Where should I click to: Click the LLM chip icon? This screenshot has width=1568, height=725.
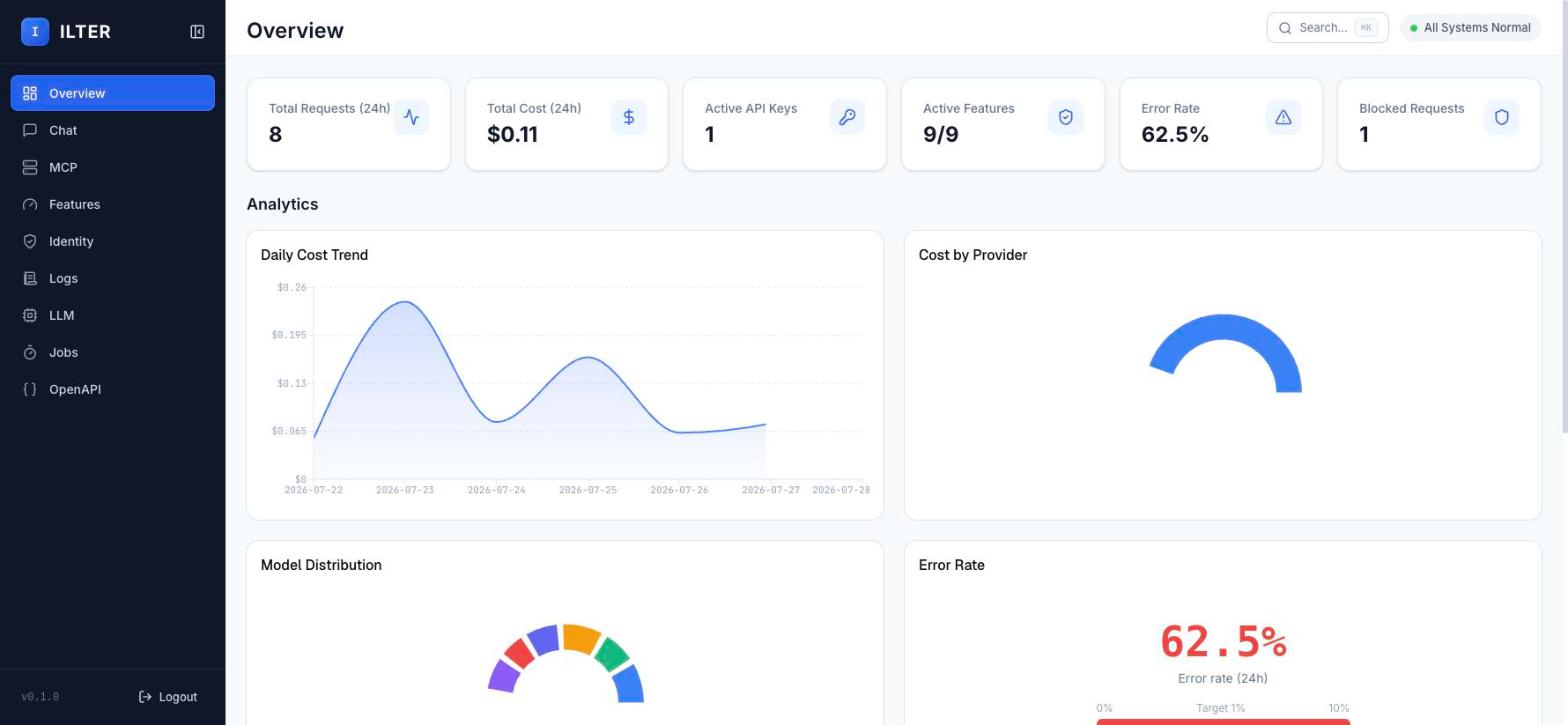(x=30, y=315)
